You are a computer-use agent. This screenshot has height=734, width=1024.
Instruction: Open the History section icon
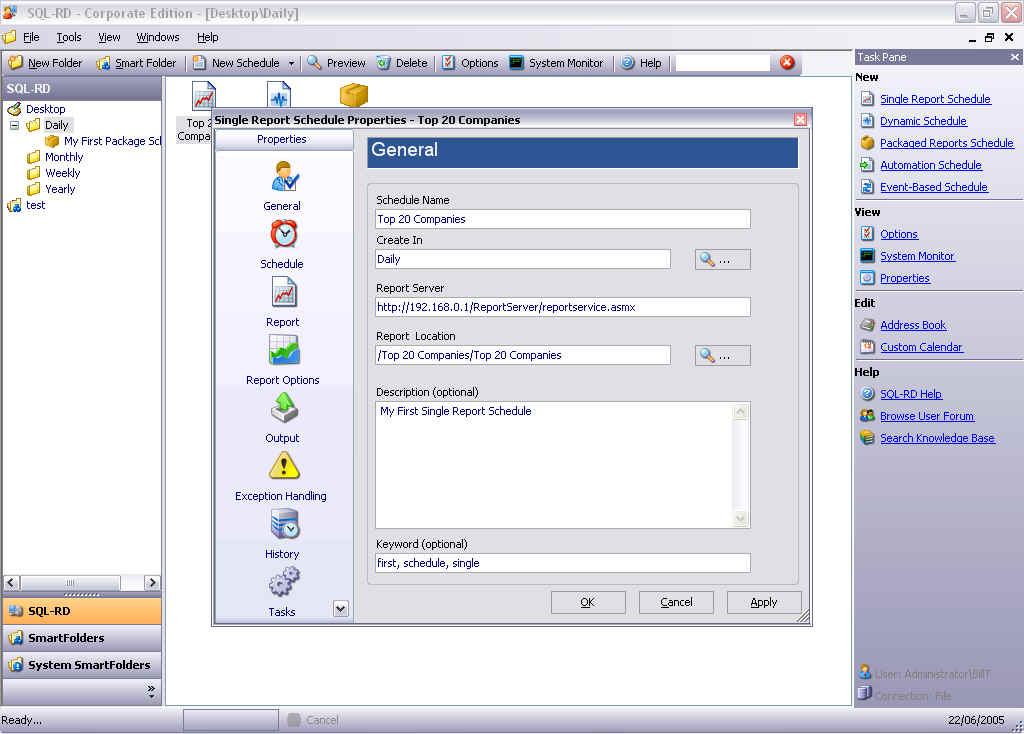(x=283, y=524)
